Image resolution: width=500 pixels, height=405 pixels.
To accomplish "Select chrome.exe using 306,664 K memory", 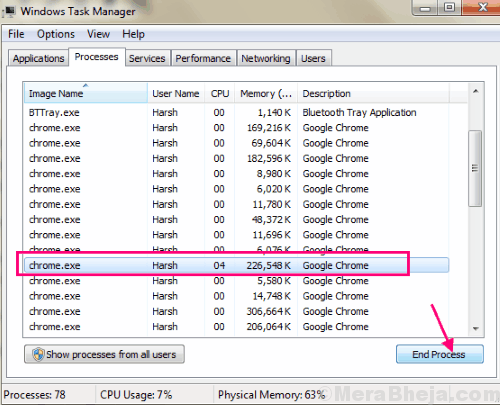I will pos(236,312).
